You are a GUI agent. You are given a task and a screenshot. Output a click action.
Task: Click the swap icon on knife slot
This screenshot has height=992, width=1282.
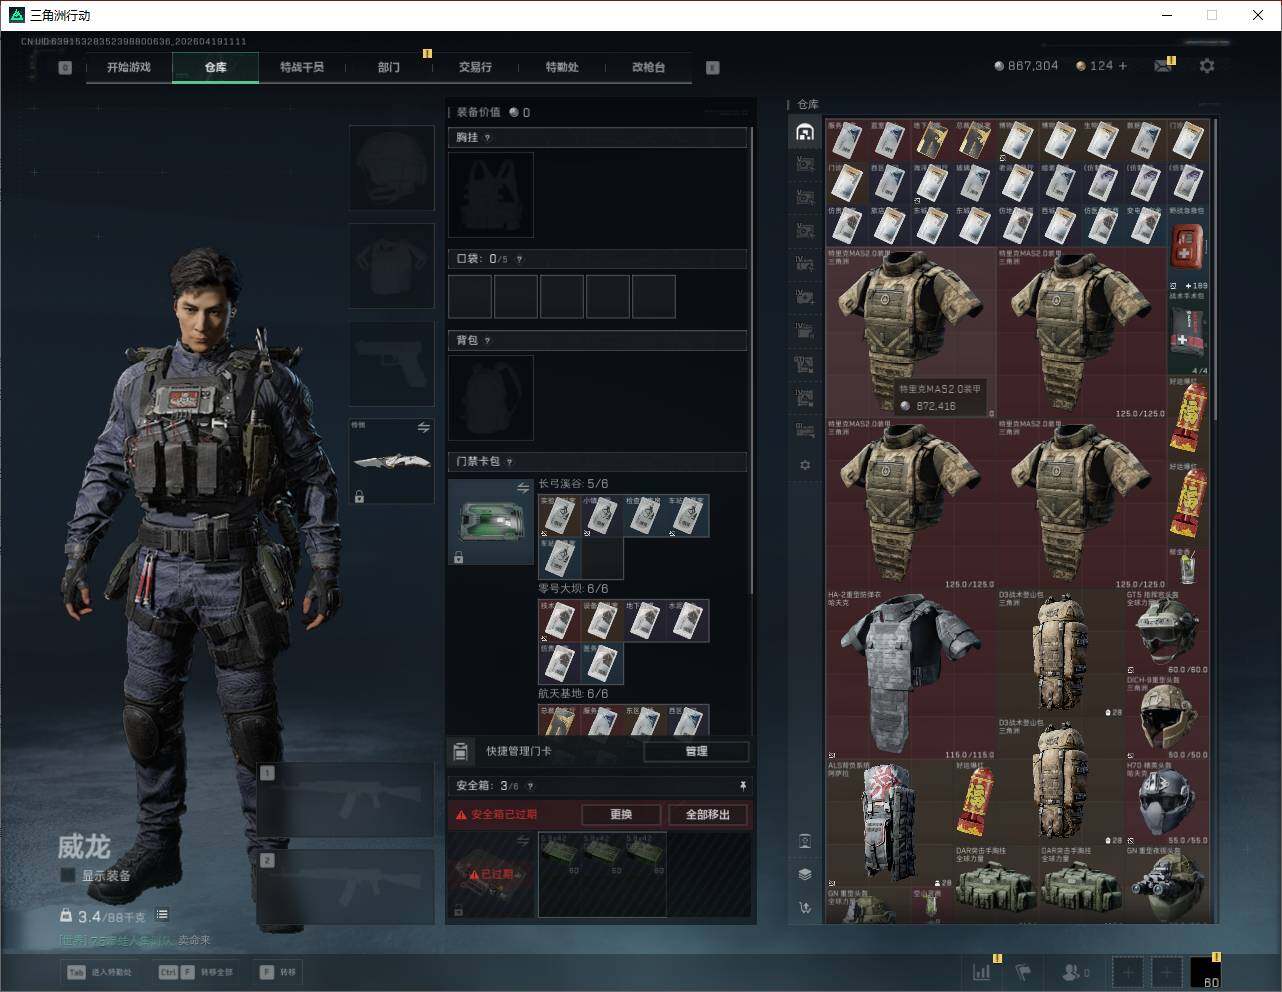(423, 428)
